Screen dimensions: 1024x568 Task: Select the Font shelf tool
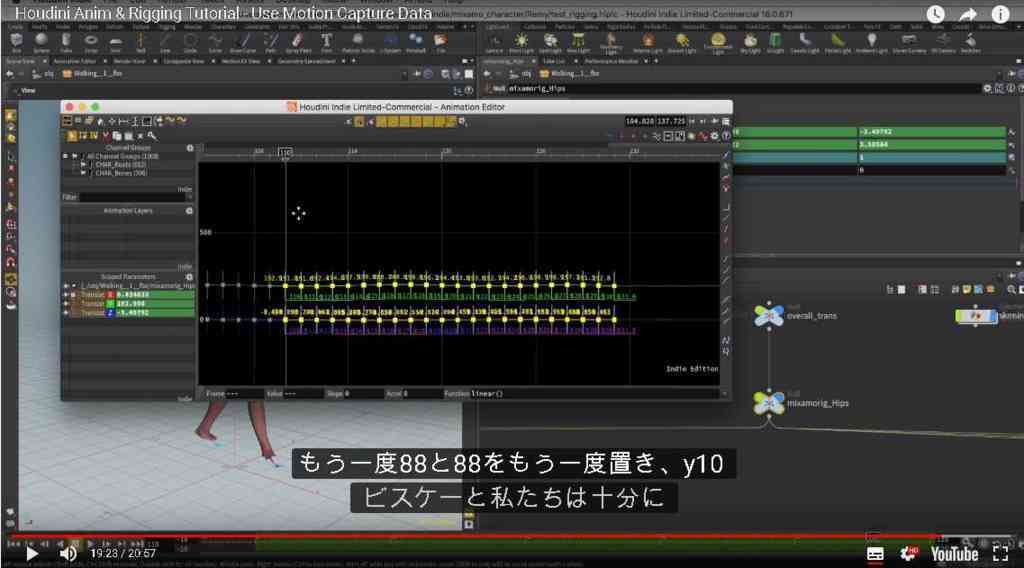point(326,41)
